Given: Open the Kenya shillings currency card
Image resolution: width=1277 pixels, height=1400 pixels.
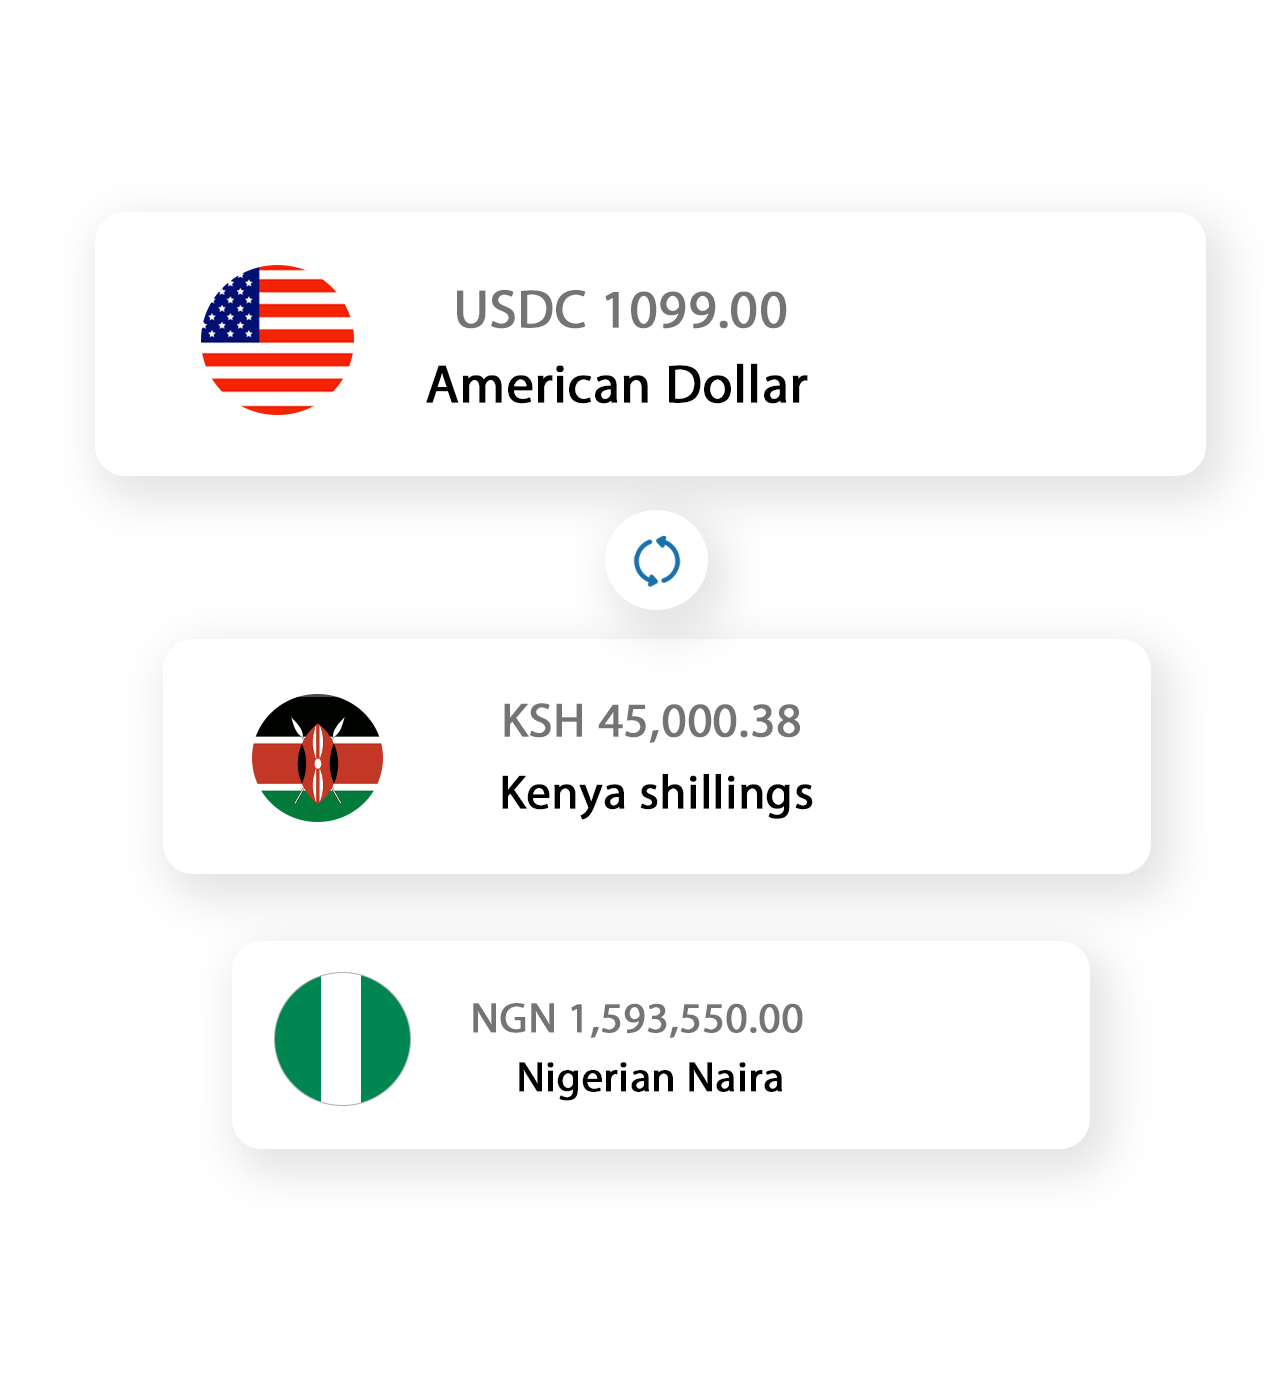Looking at the screenshot, I should pos(657,756).
